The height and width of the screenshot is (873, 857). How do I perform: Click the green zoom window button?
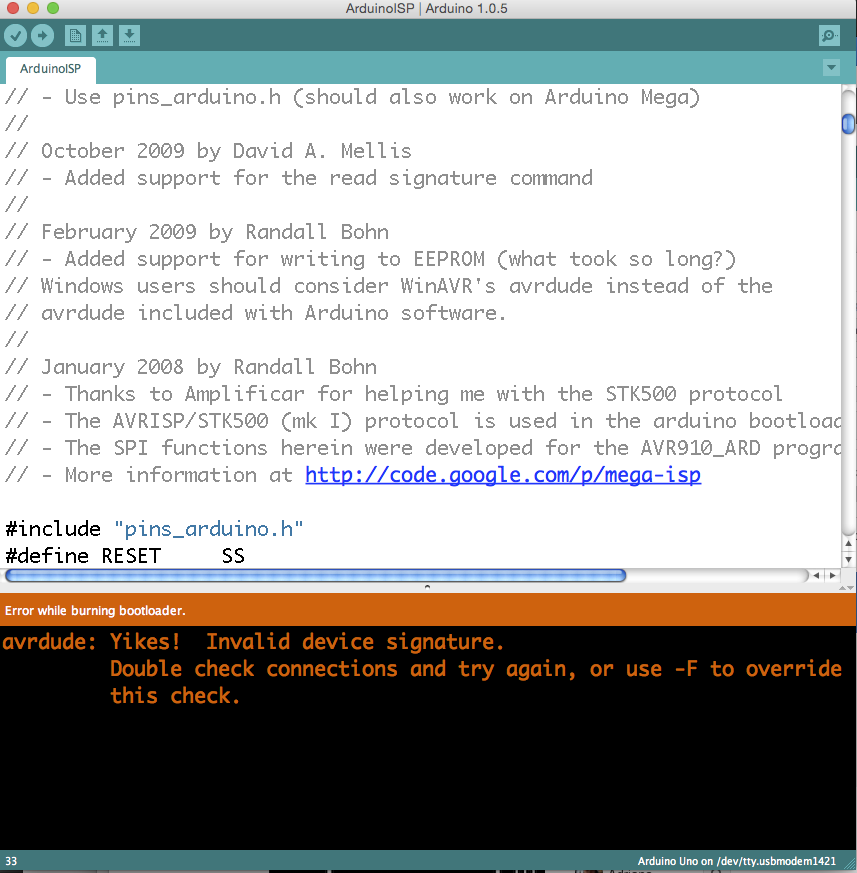pos(53,8)
